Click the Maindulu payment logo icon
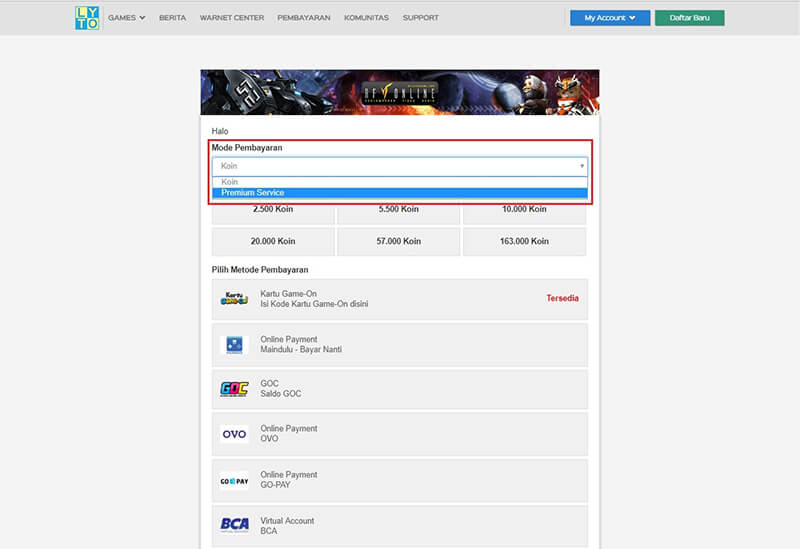The image size is (800, 549). pos(234,345)
